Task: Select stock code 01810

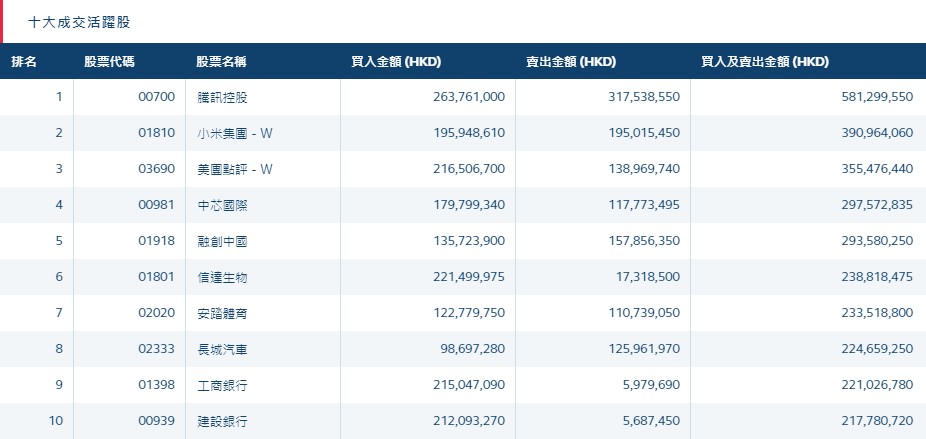Action: coord(156,132)
